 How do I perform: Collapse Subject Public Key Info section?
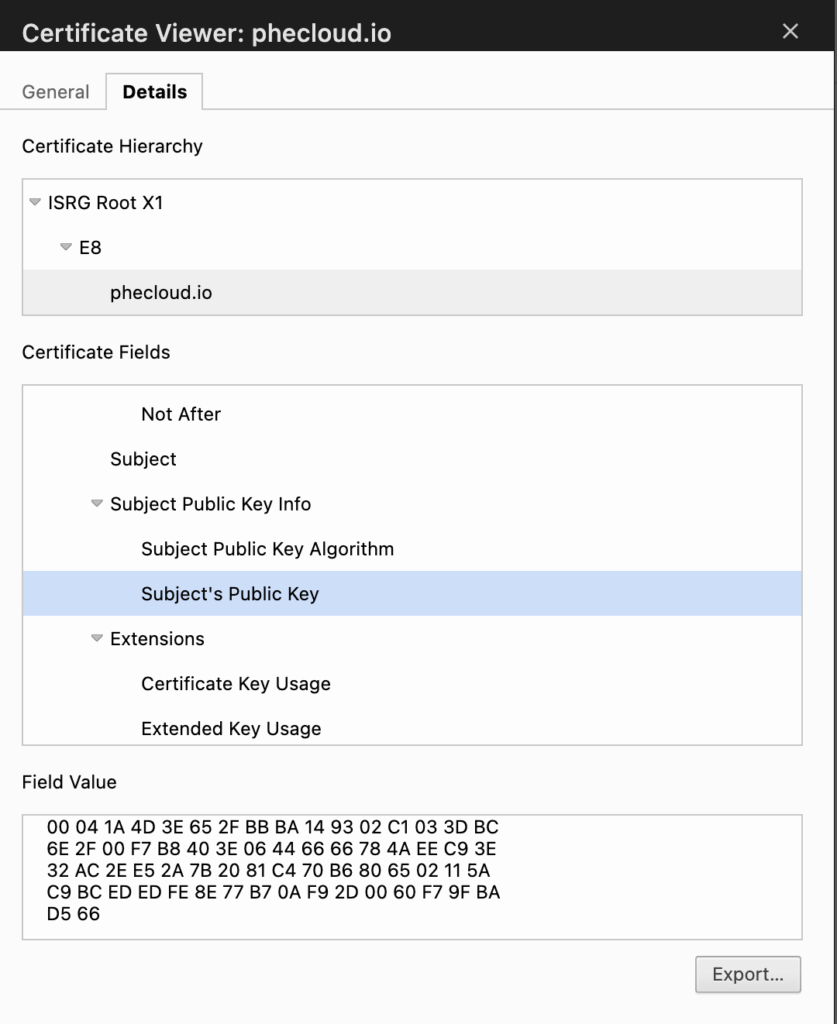[97, 504]
